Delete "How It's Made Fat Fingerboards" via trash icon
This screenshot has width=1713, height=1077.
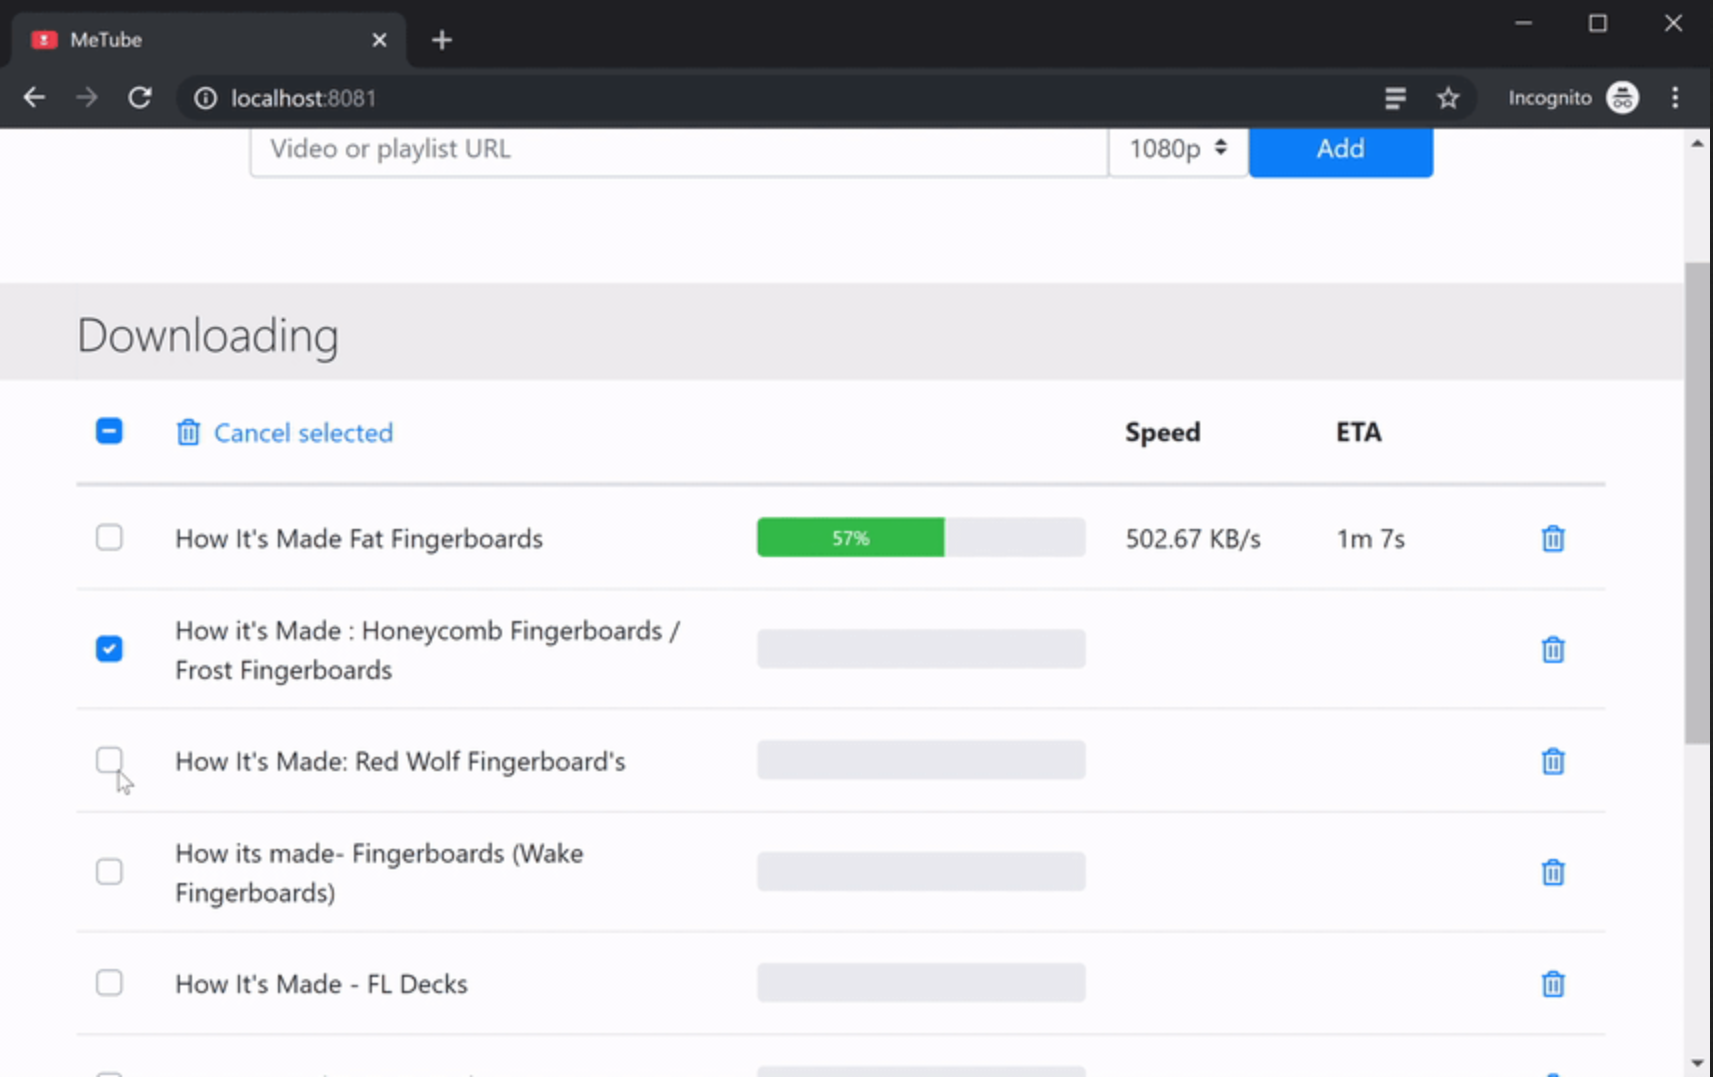[1553, 538]
